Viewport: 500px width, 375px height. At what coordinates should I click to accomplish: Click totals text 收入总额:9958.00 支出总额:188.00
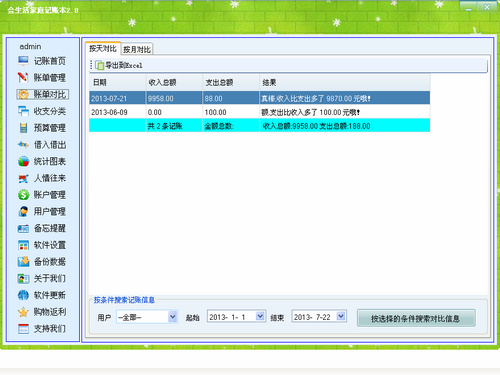pos(316,126)
